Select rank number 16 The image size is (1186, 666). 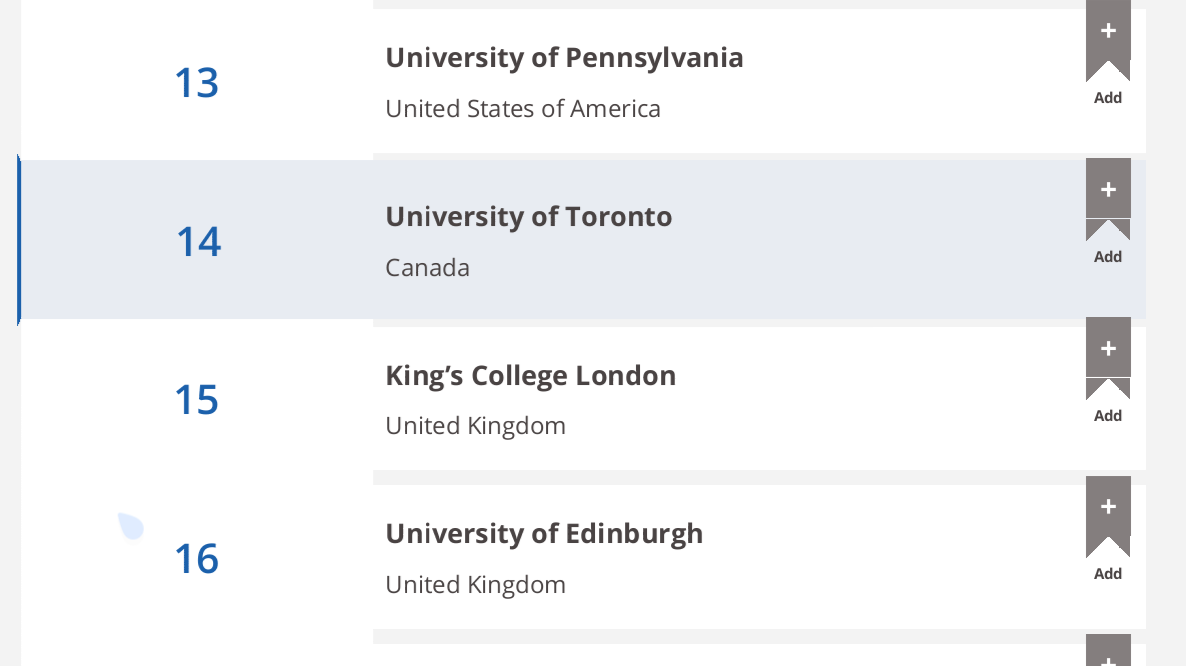197,559
